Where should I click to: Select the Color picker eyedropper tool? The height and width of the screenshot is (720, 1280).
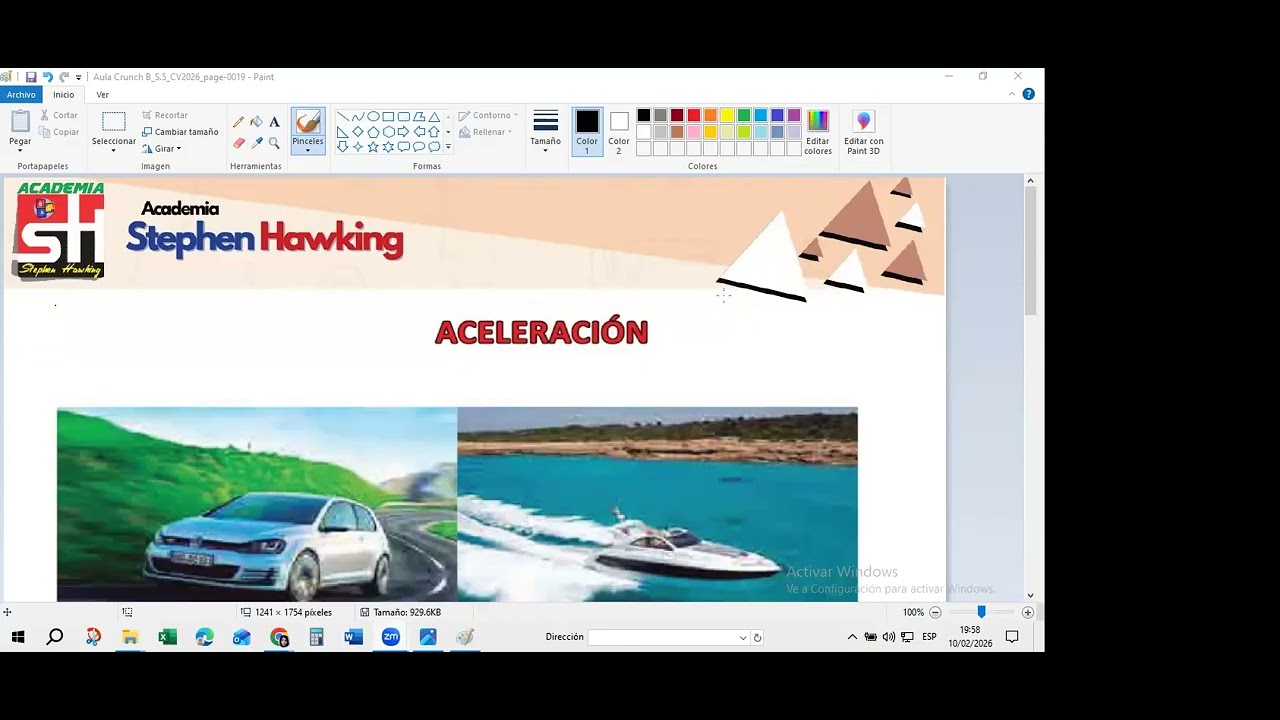[257, 143]
